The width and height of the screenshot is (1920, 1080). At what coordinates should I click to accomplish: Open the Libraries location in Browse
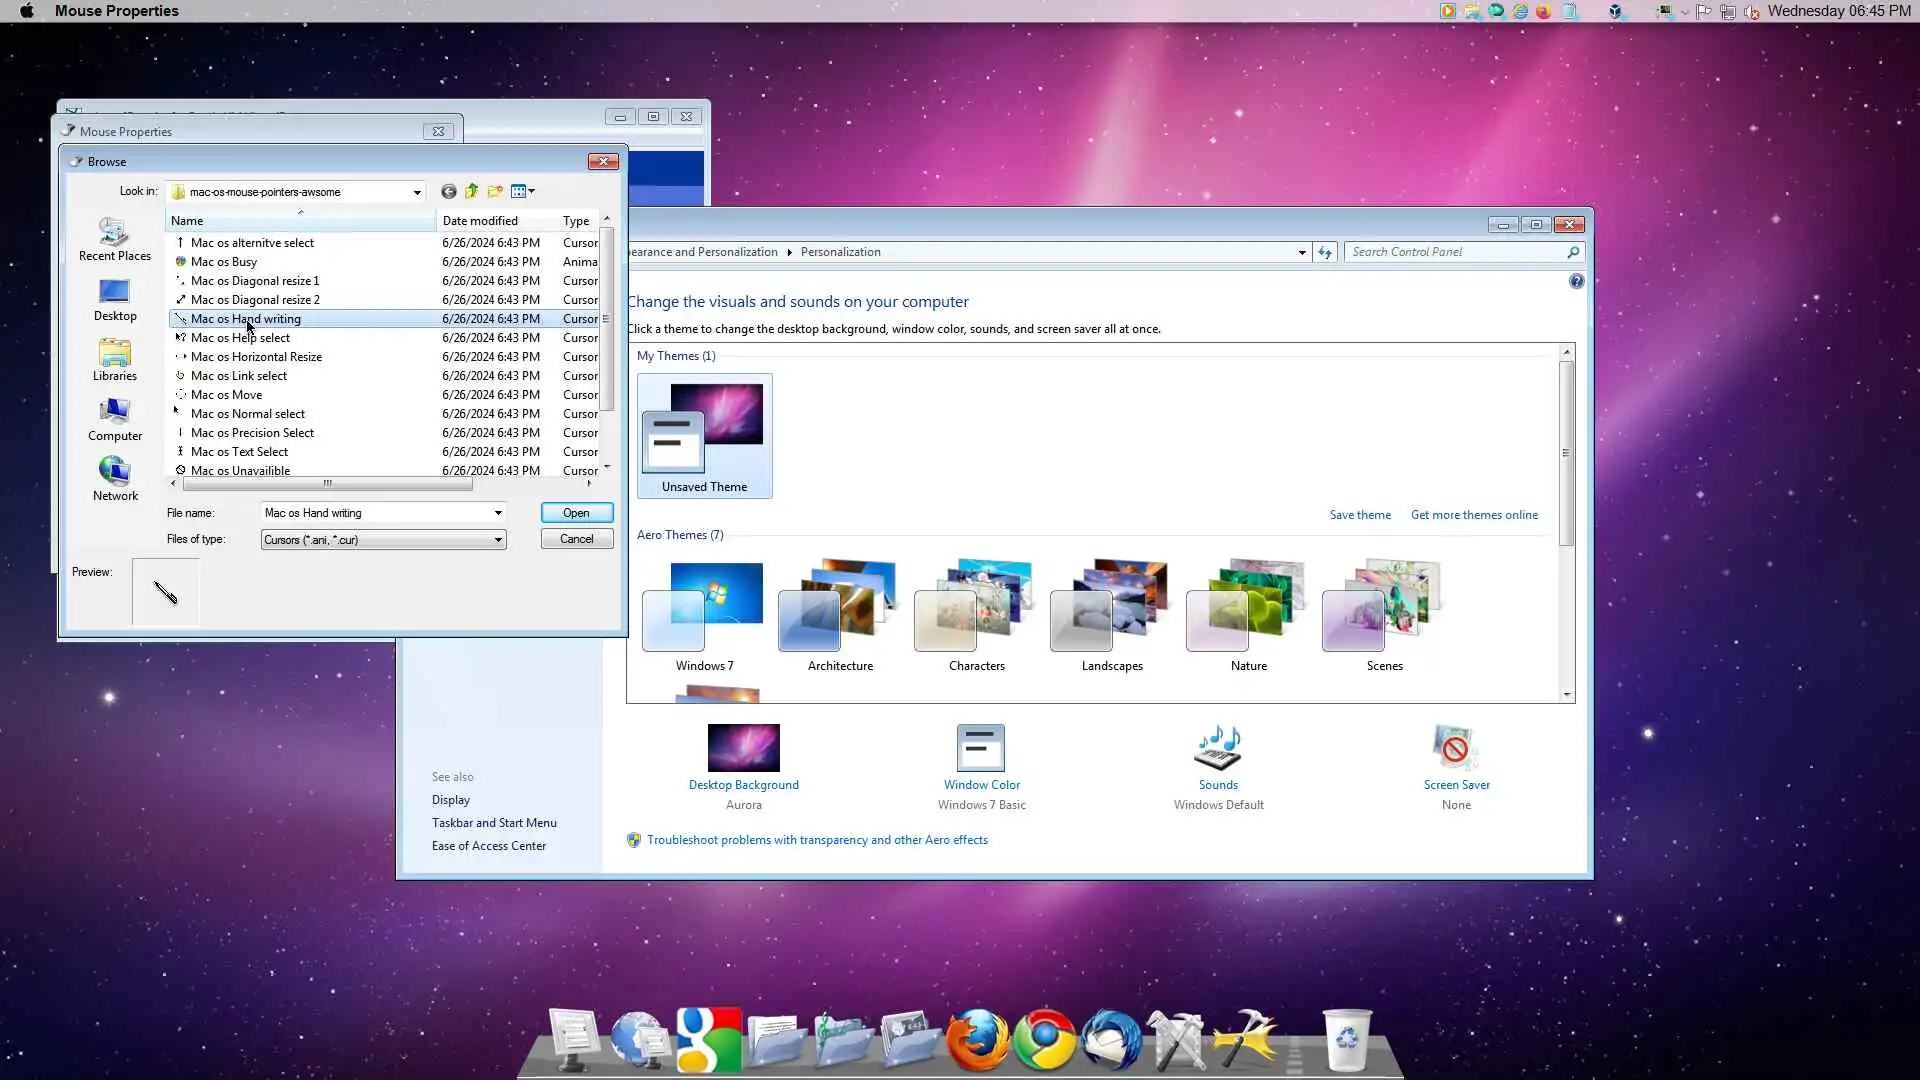[114, 359]
